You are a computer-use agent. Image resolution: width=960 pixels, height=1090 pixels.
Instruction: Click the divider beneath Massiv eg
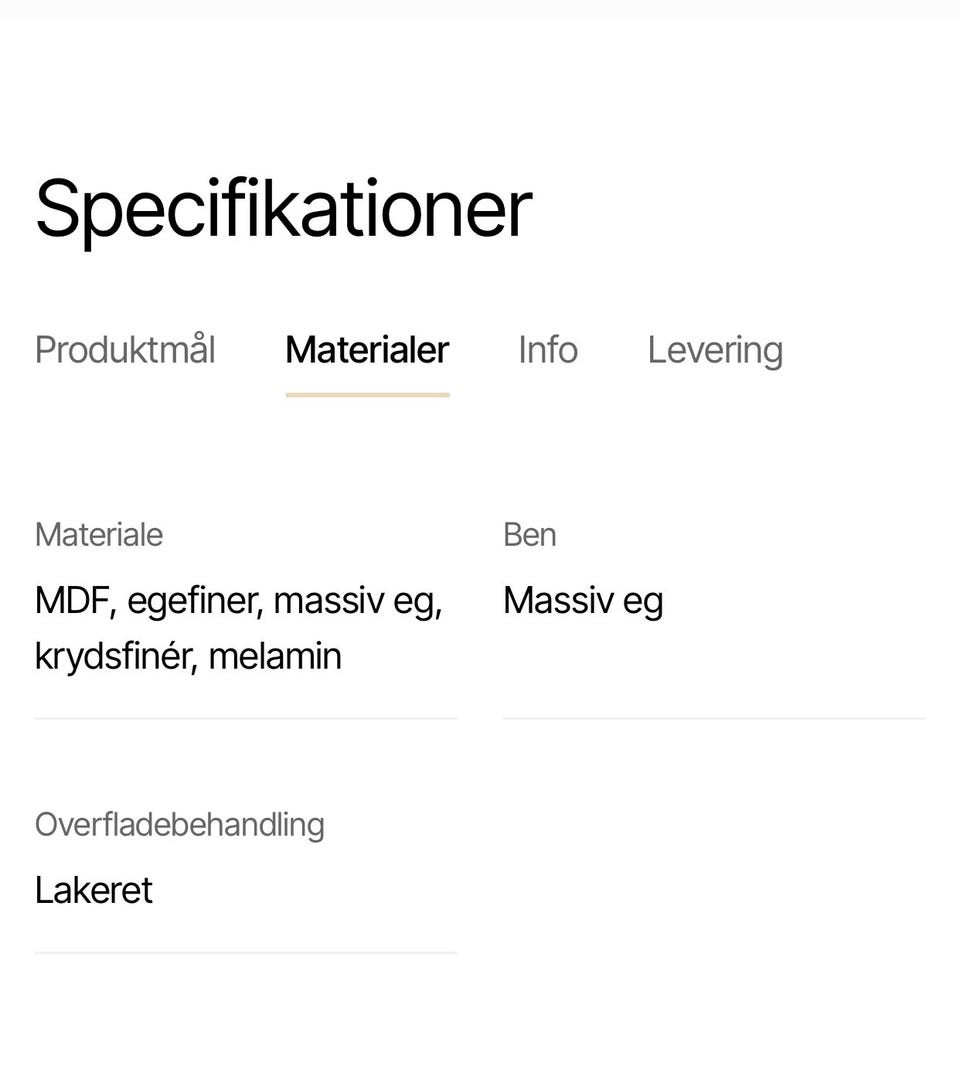coord(714,718)
